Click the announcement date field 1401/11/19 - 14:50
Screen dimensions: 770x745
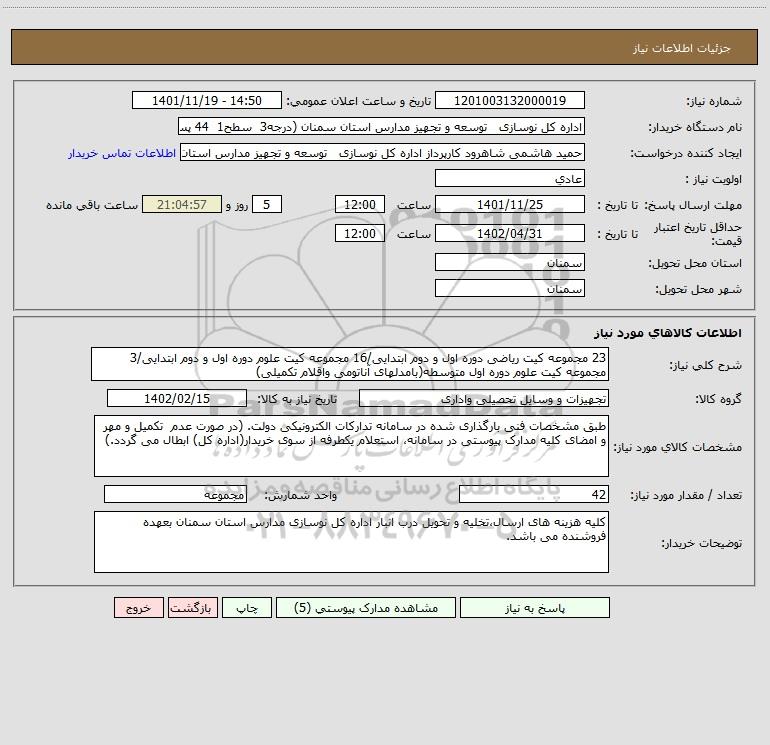click(x=207, y=100)
